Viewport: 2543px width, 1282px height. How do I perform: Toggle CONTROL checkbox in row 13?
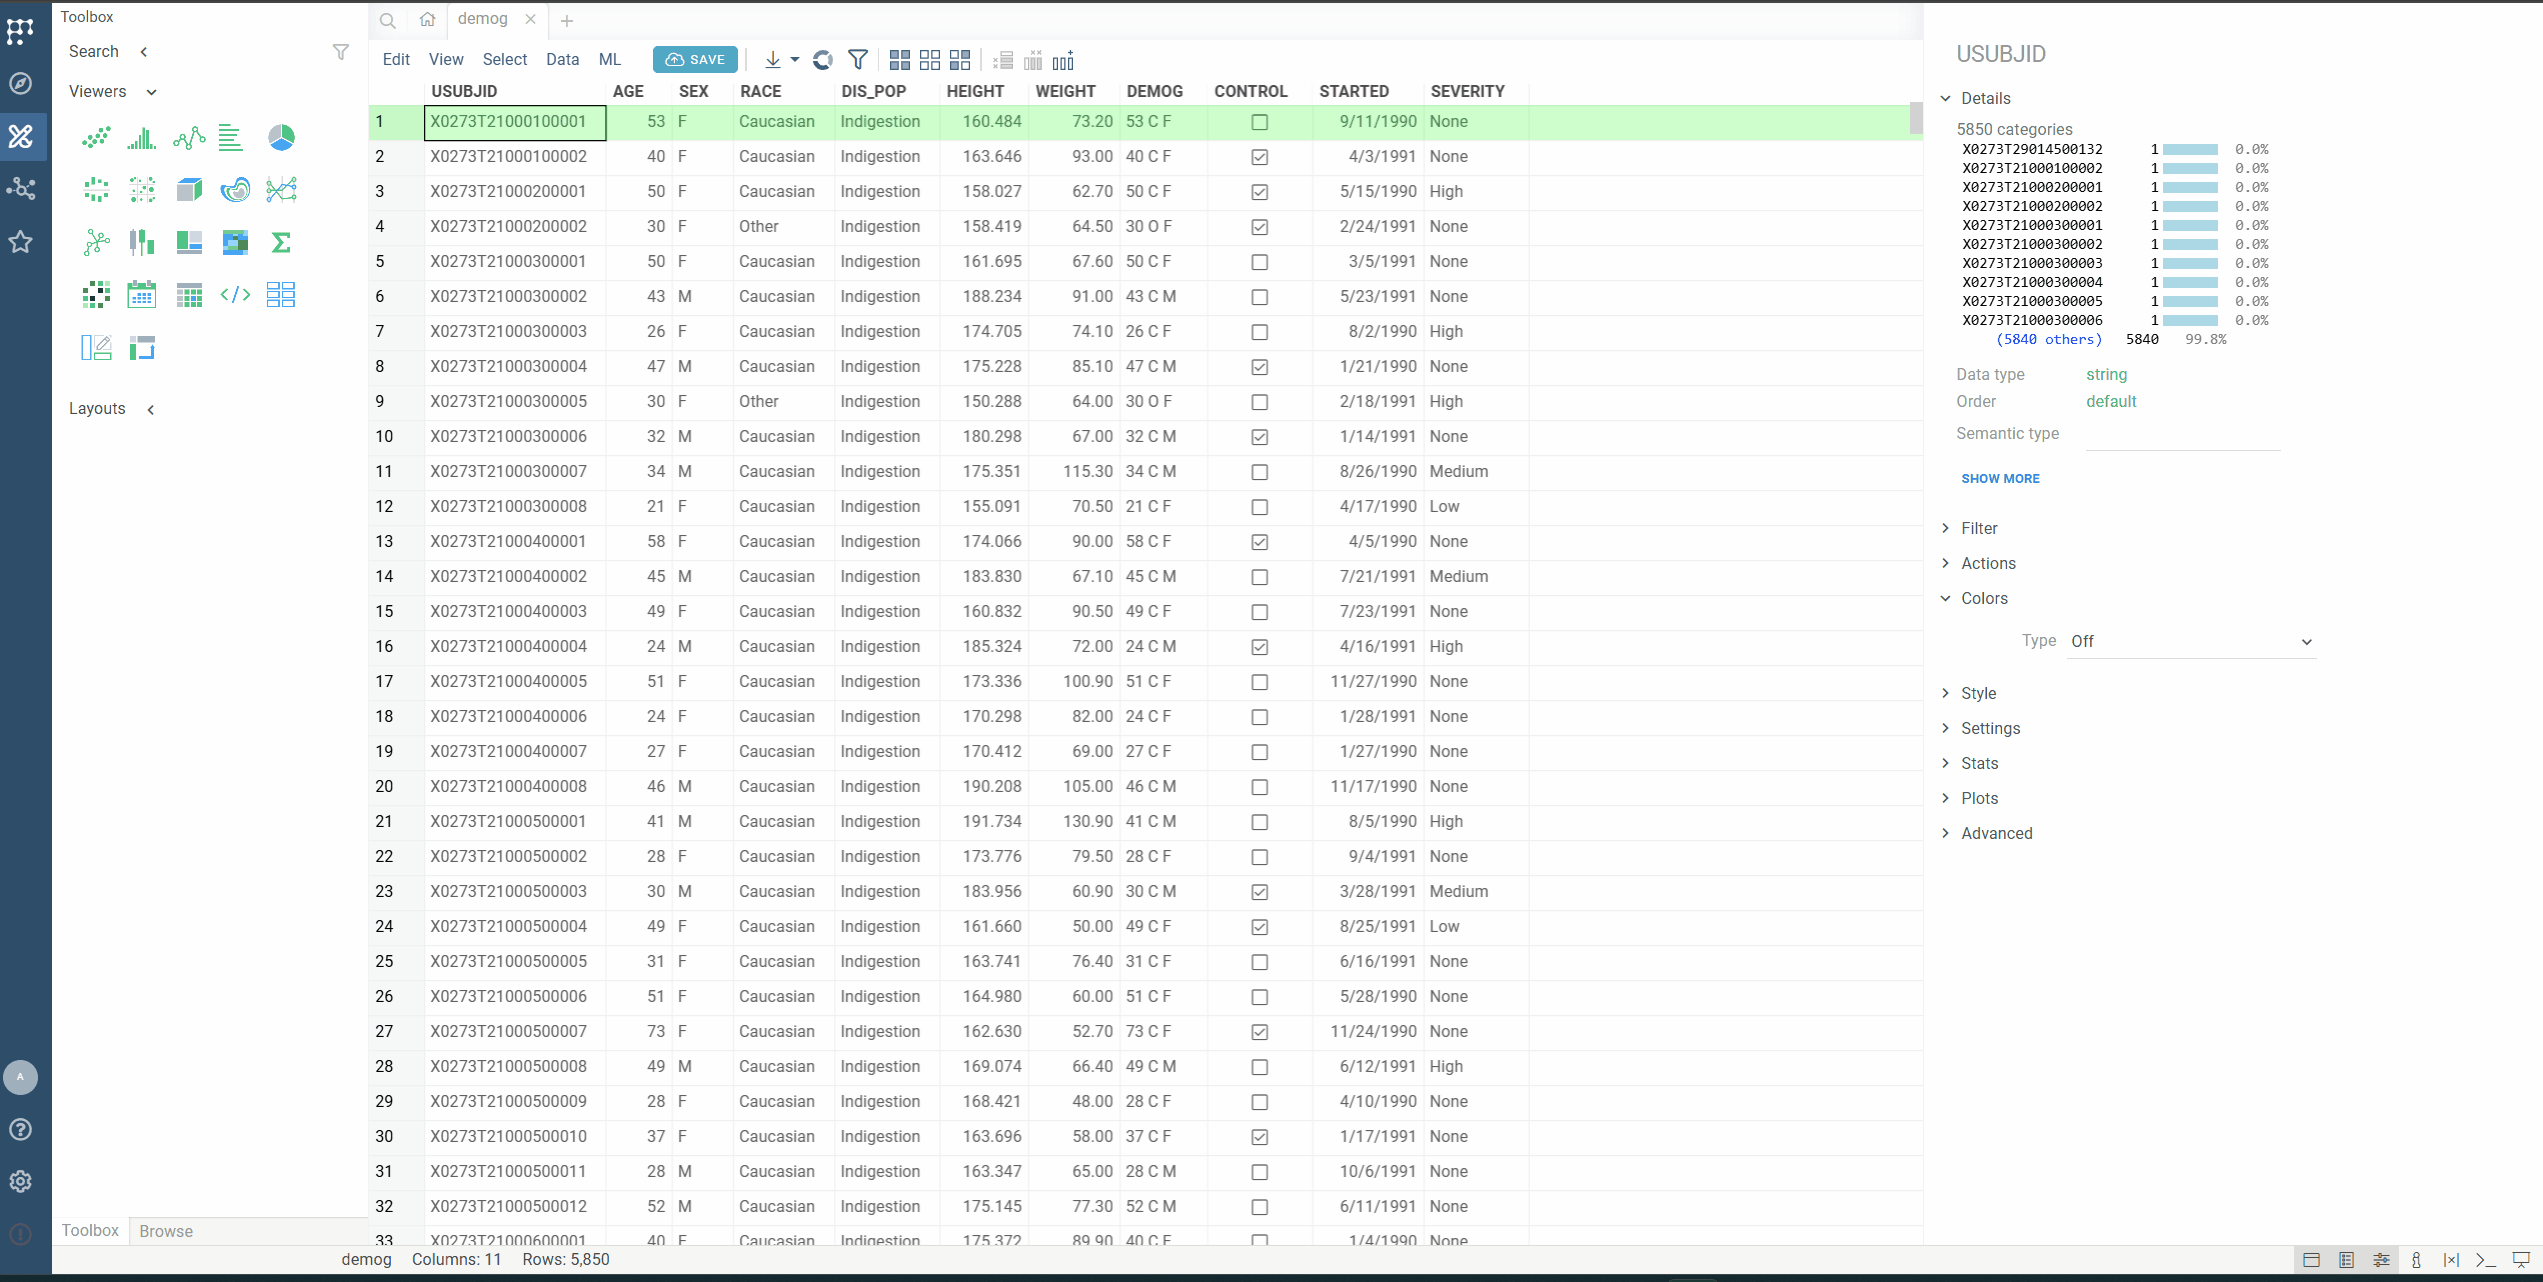[1259, 542]
